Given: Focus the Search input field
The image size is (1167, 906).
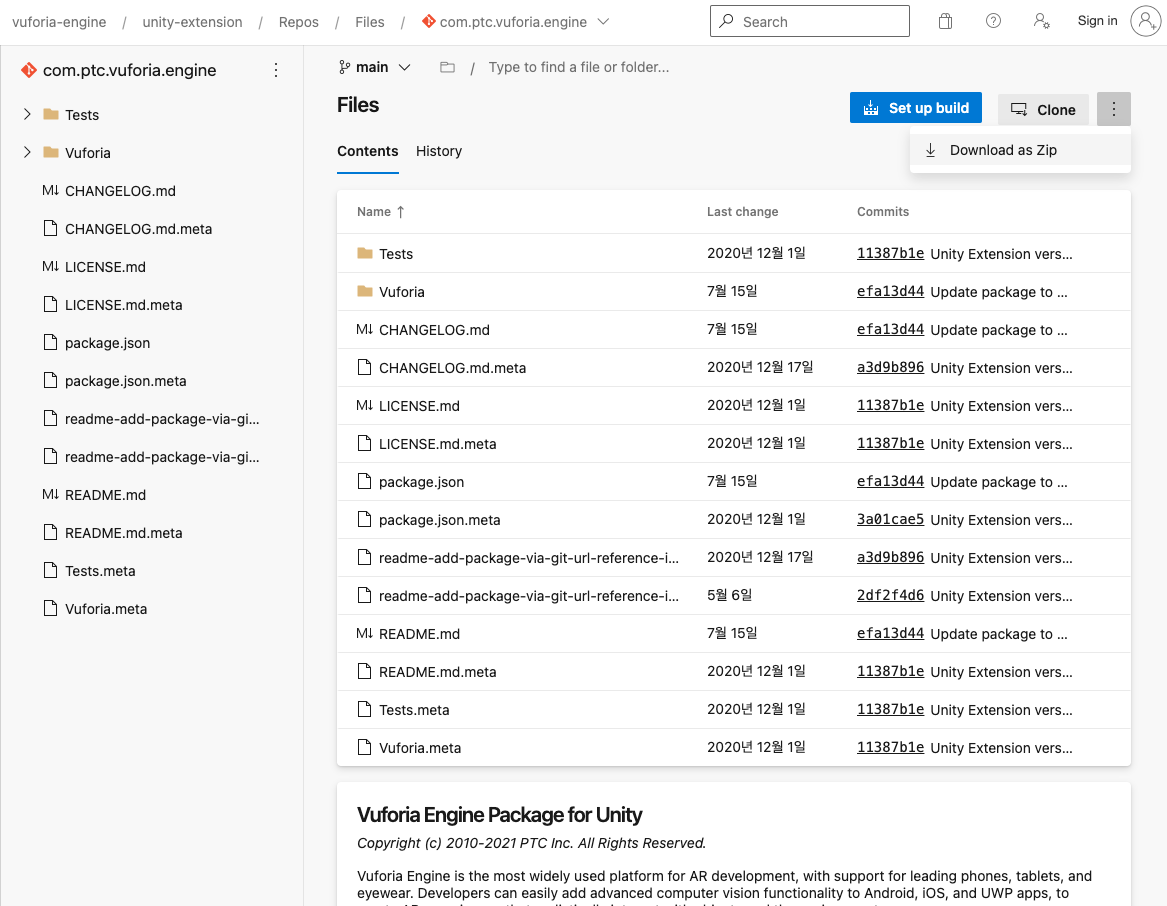Looking at the screenshot, I should click(810, 21).
